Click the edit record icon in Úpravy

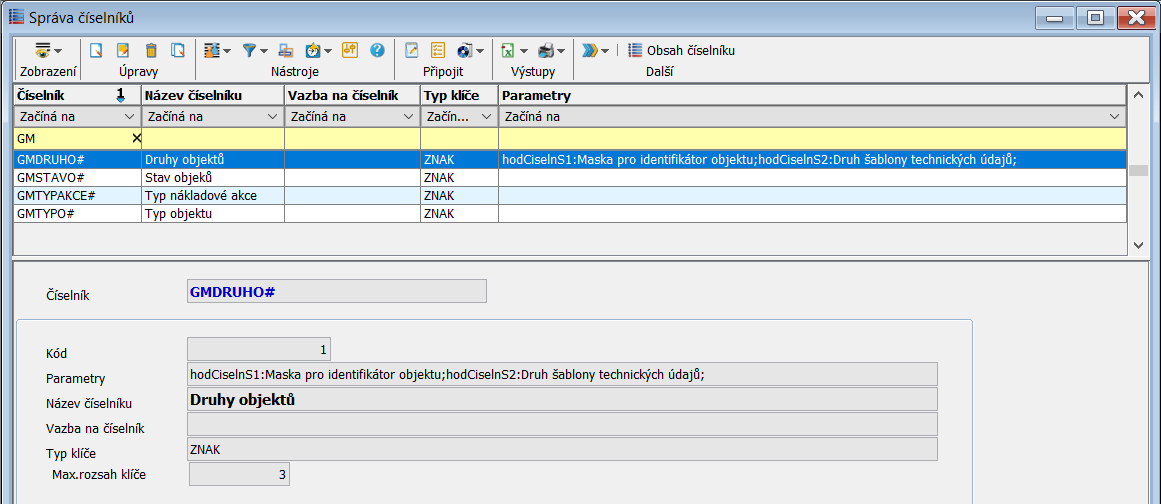(124, 50)
